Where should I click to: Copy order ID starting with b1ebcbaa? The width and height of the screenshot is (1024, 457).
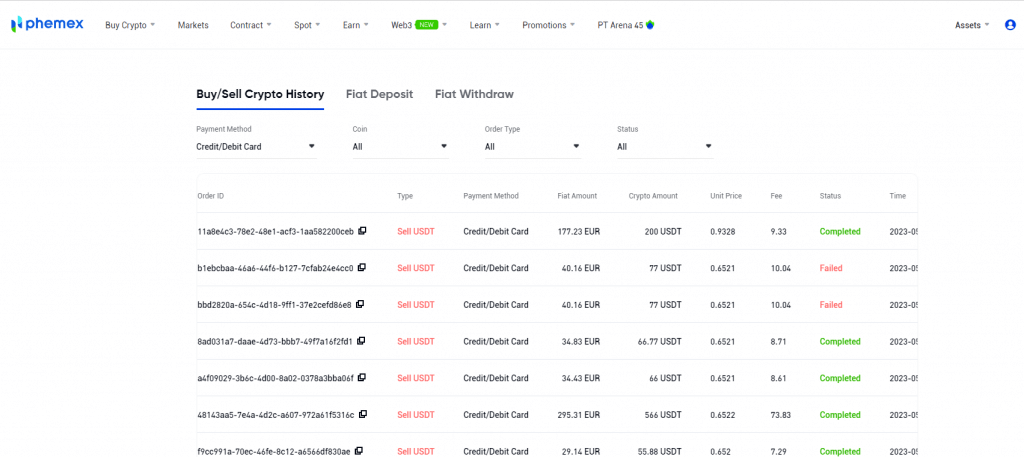(362, 268)
